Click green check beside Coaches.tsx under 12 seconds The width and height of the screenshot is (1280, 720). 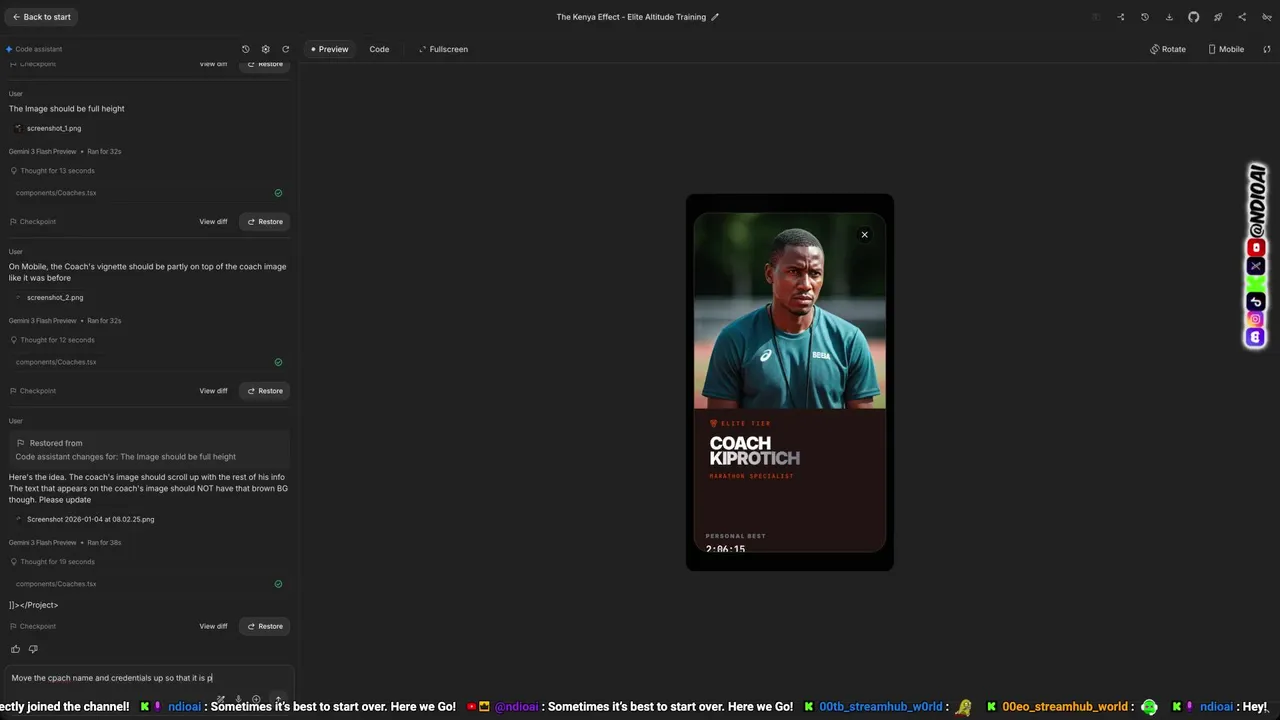pos(278,362)
